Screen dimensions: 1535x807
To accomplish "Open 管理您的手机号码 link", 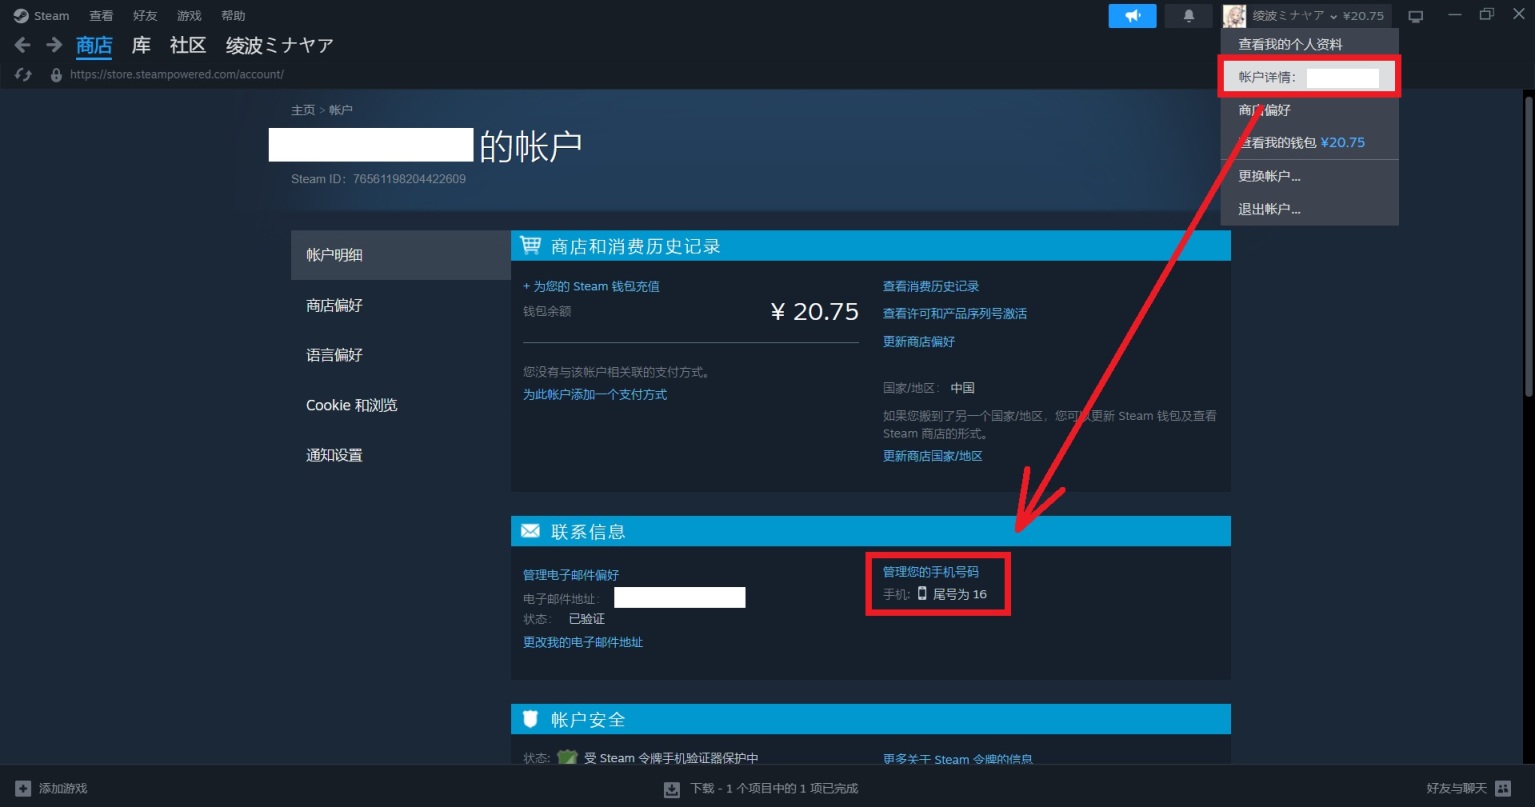I will coord(931,572).
